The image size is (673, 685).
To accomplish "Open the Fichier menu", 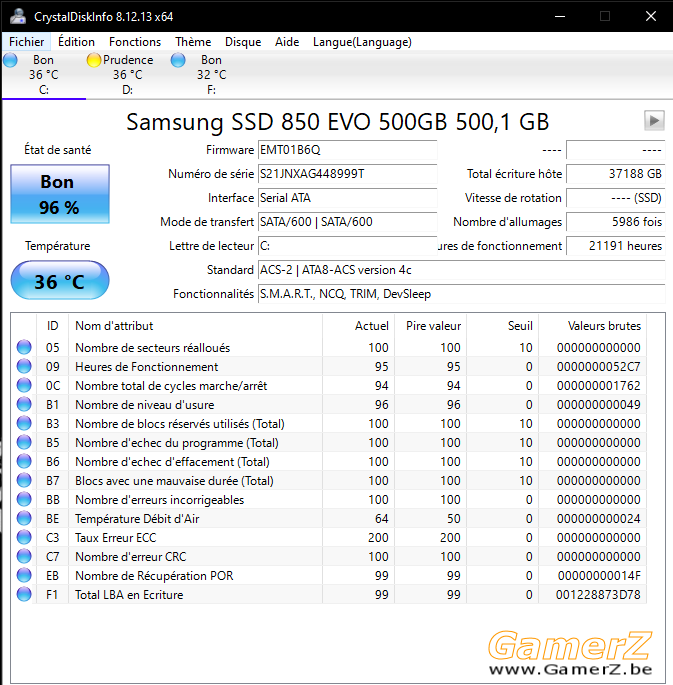I will pyautogui.click(x=26, y=42).
